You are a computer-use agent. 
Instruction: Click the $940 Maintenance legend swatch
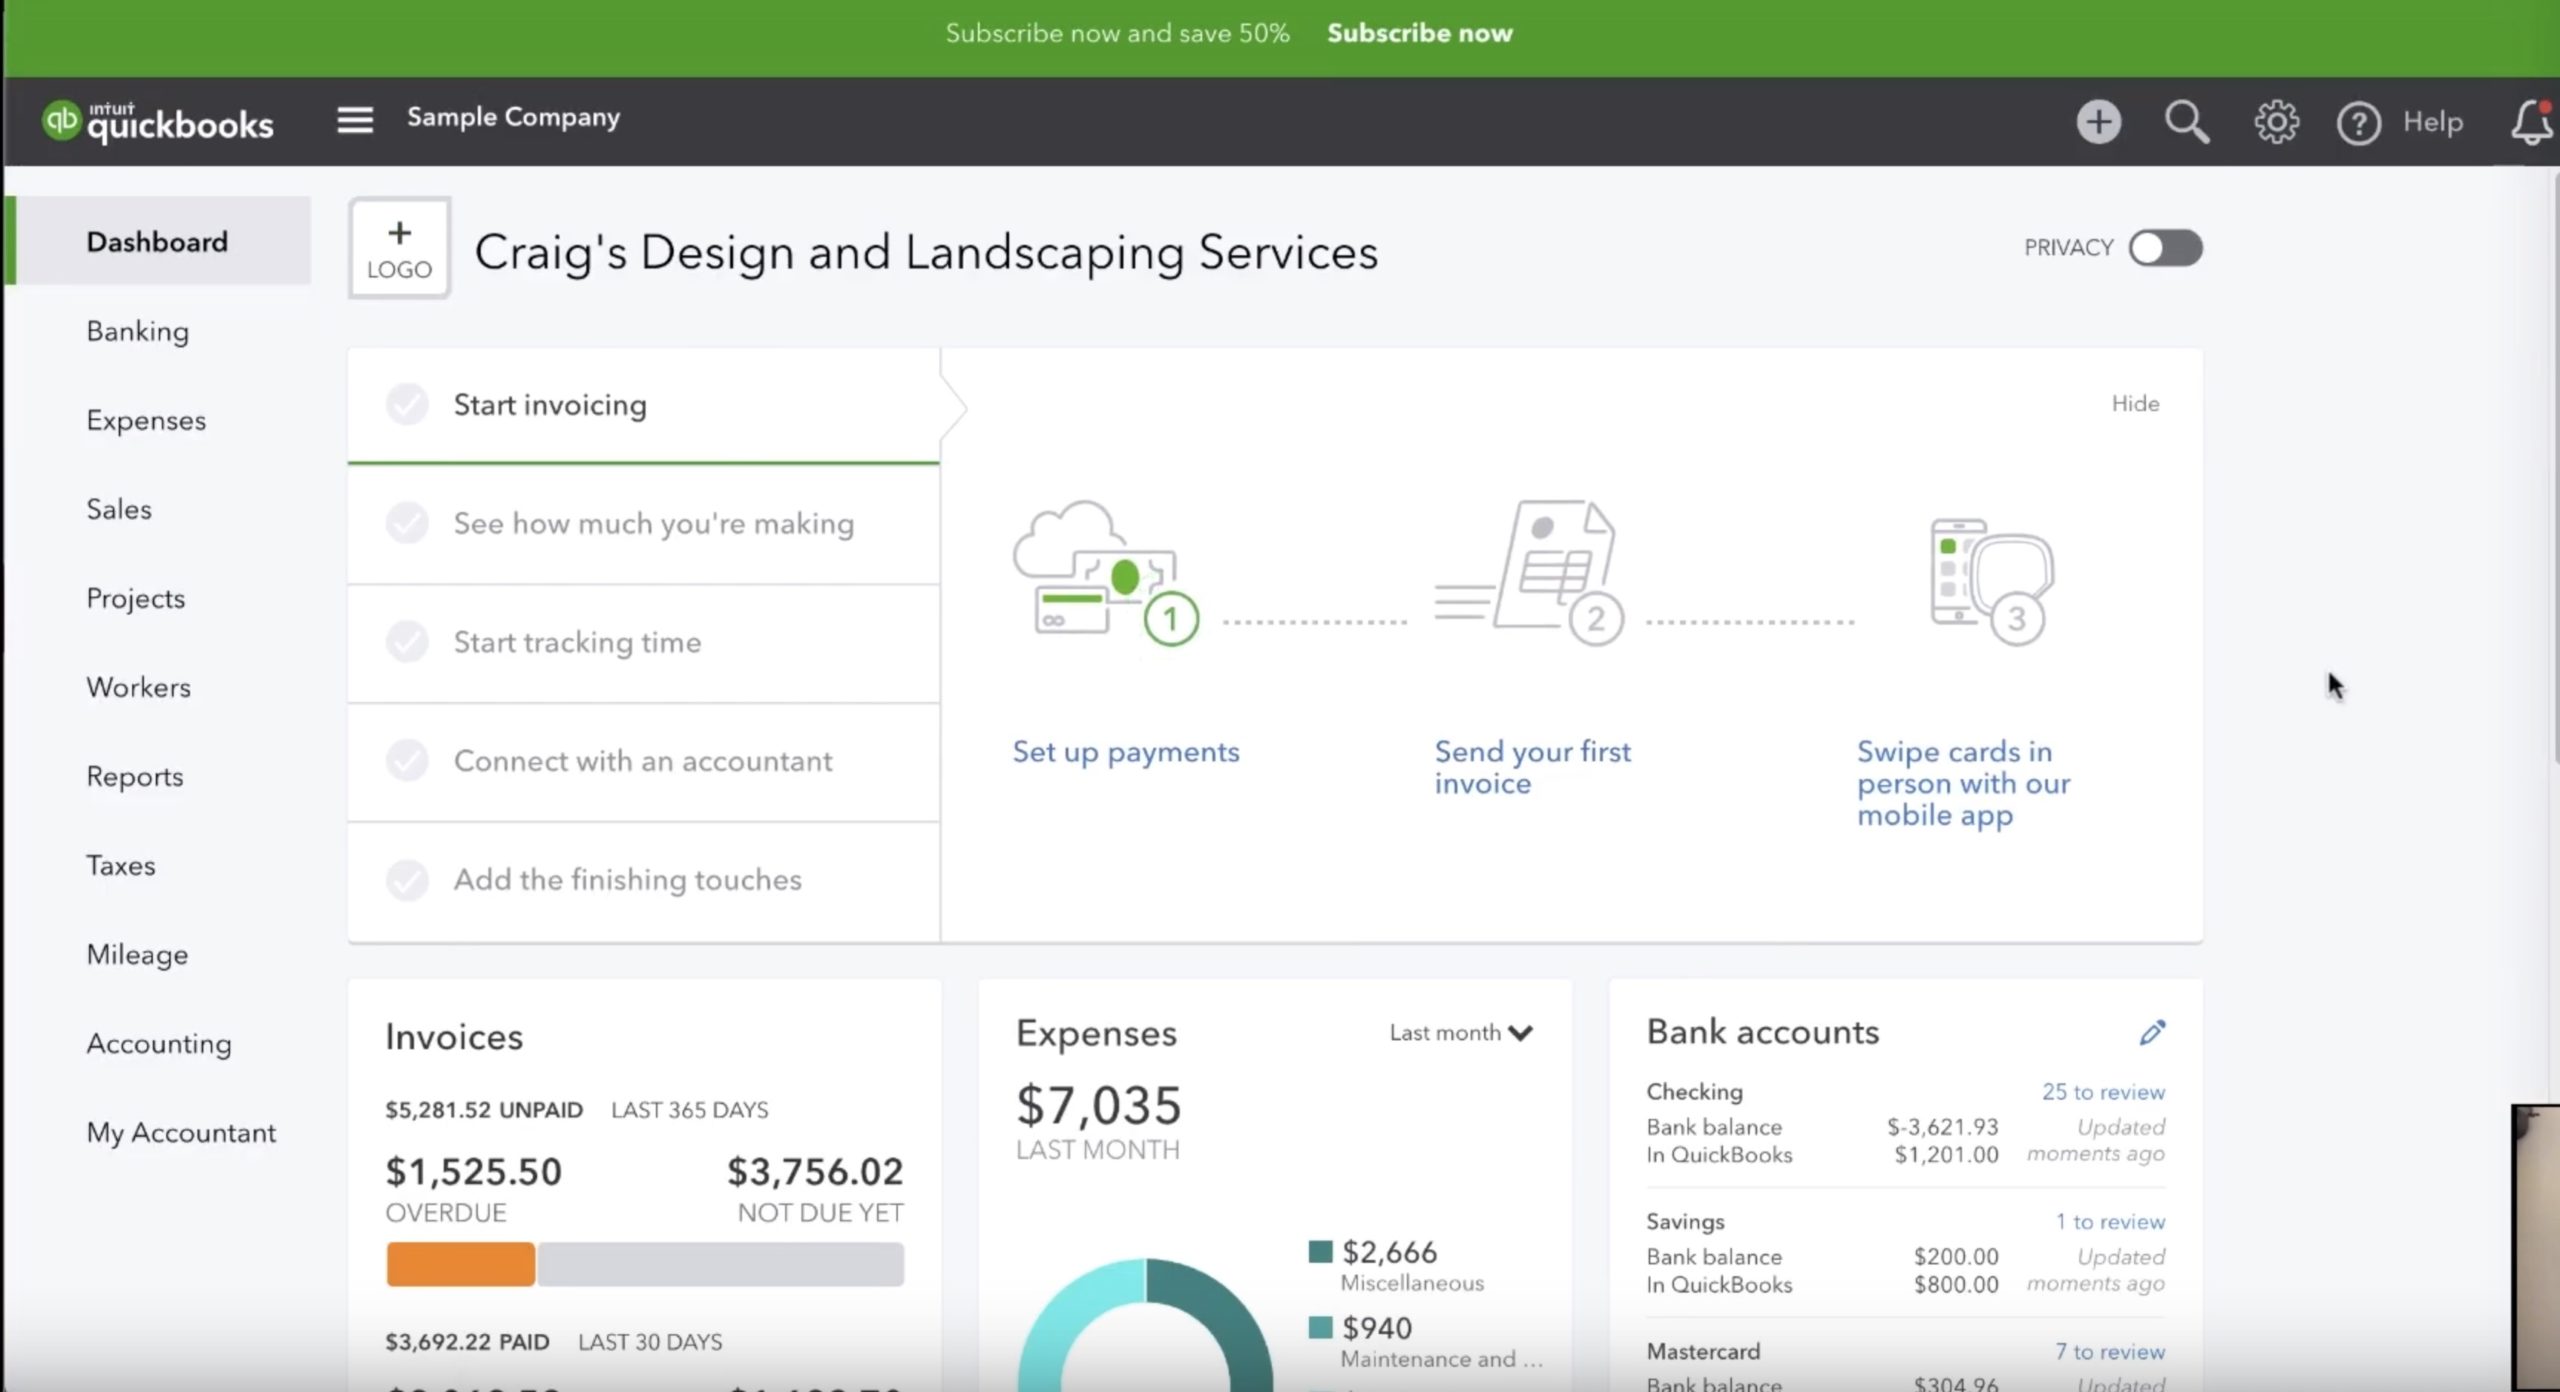pyautogui.click(x=1320, y=1328)
